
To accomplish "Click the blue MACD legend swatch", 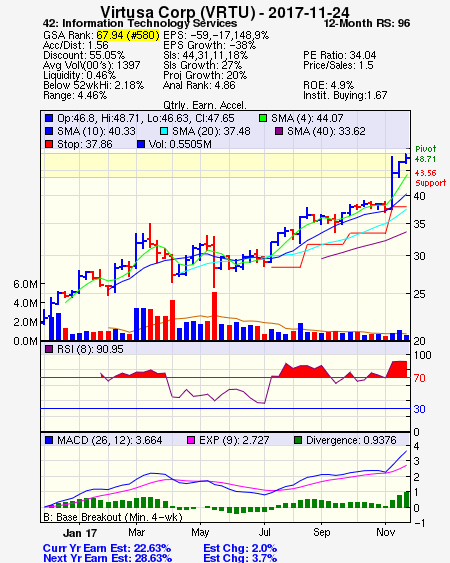I will click(49, 440).
